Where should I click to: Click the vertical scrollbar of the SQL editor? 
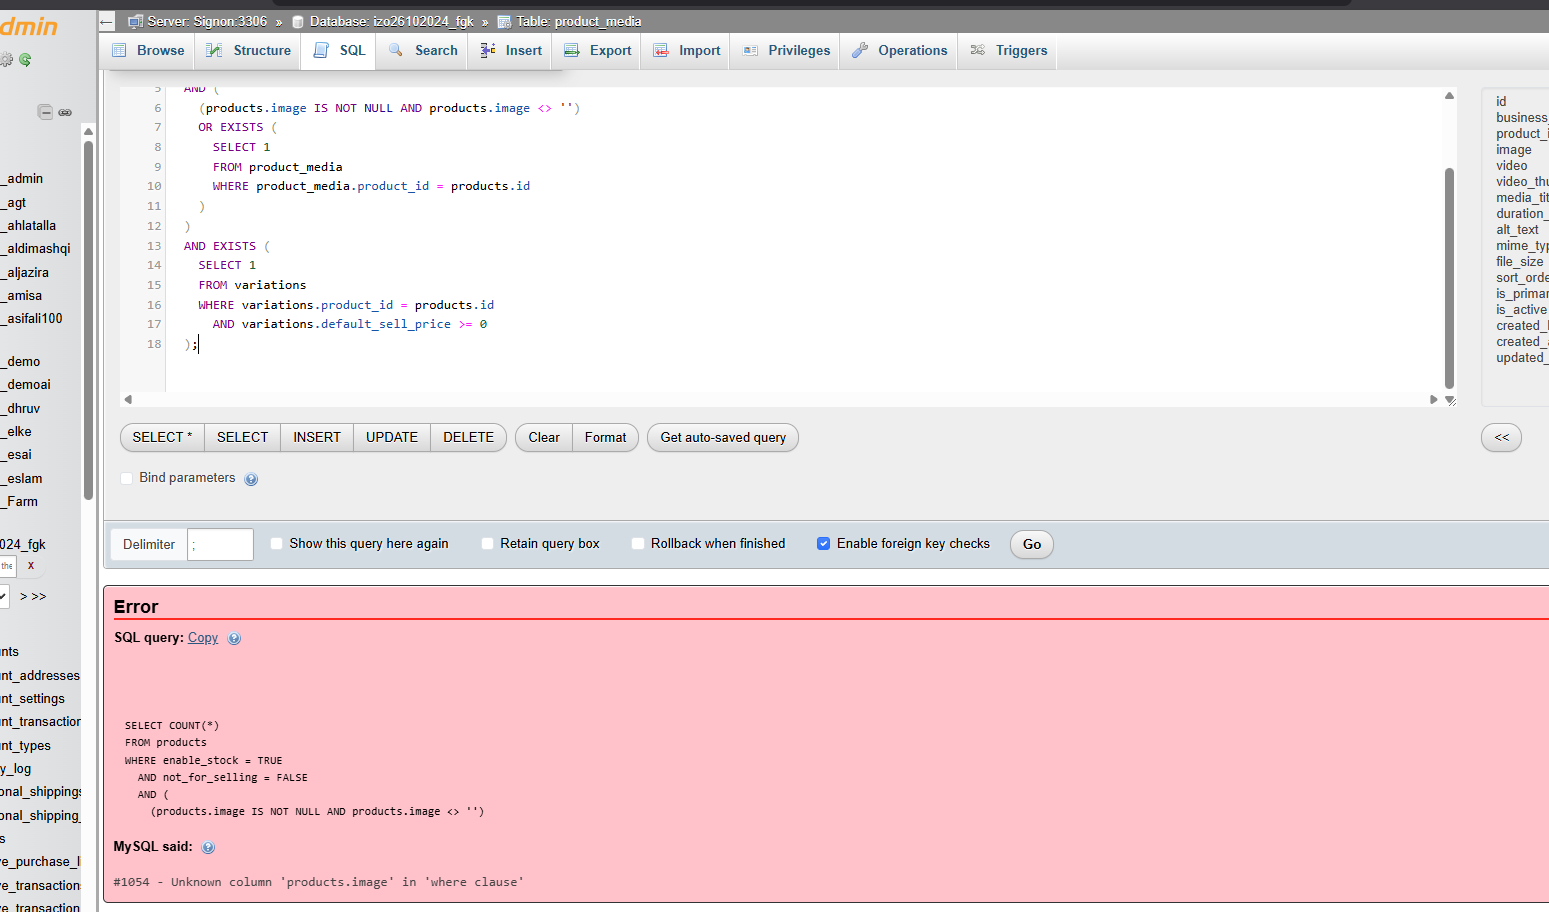[1449, 278]
